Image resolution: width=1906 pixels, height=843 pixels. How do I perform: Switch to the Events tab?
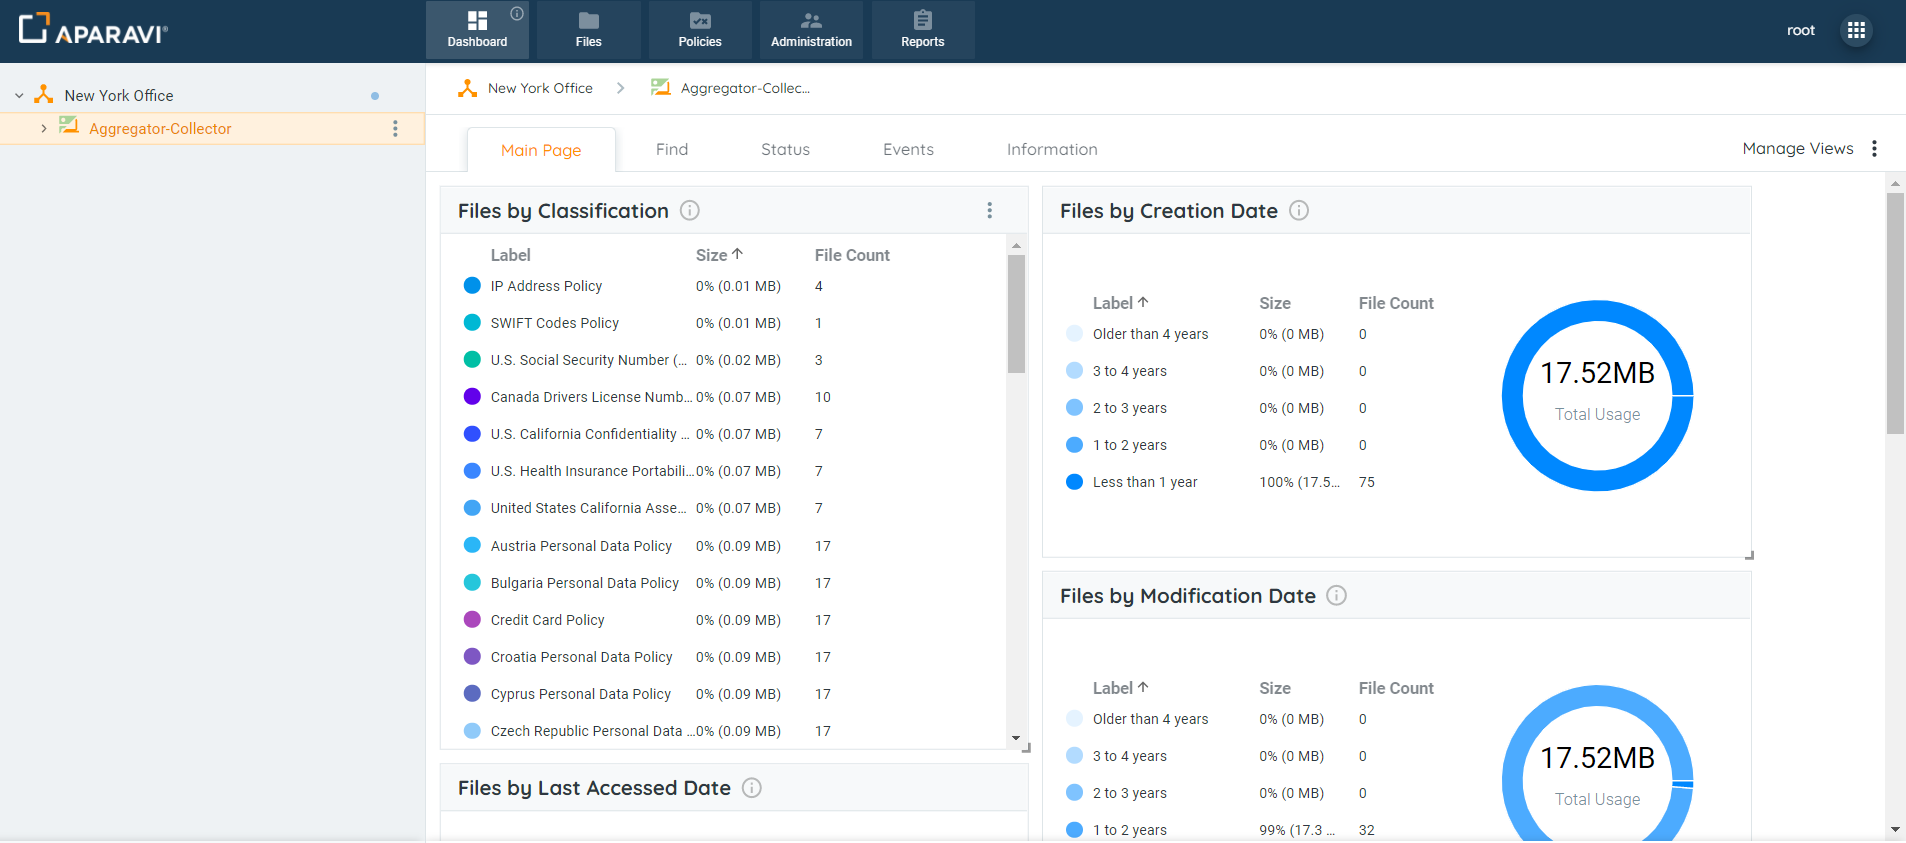(x=908, y=150)
